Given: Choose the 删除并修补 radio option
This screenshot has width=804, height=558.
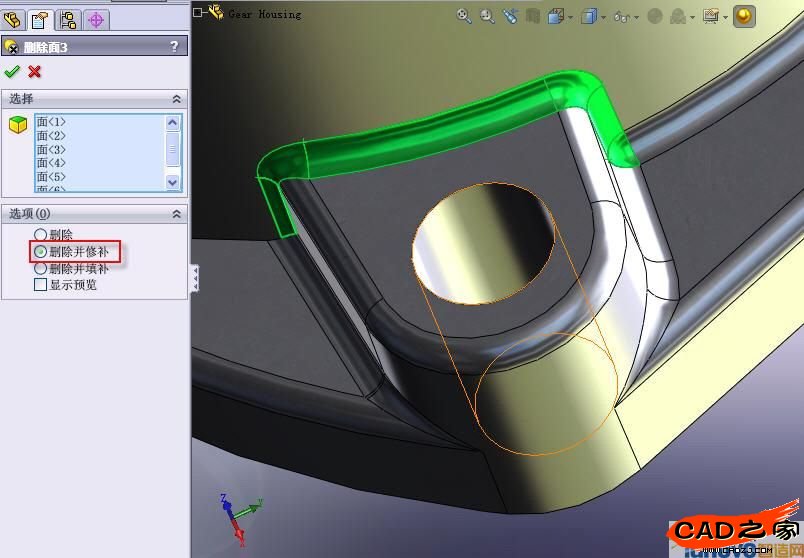Looking at the screenshot, I should (x=41, y=251).
